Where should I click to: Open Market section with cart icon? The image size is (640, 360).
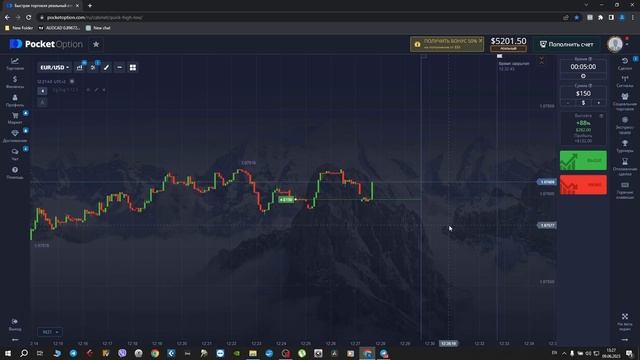pyautogui.click(x=15, y=118)
